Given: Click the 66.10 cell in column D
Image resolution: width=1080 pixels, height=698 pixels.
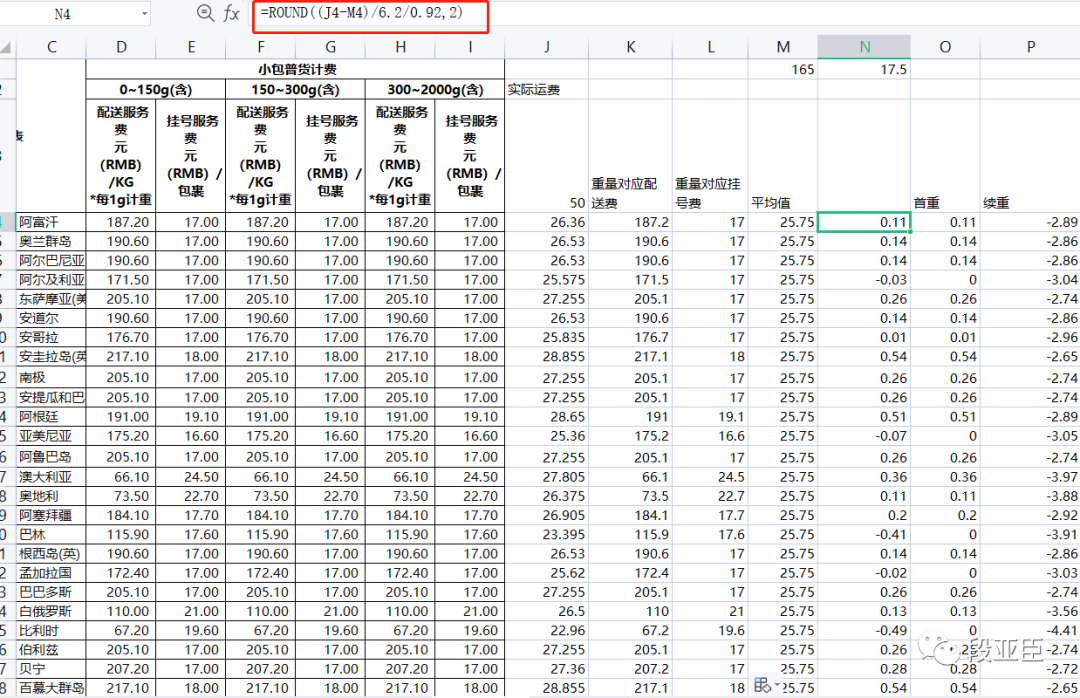Looking at the screenshot, I should 121,477.
